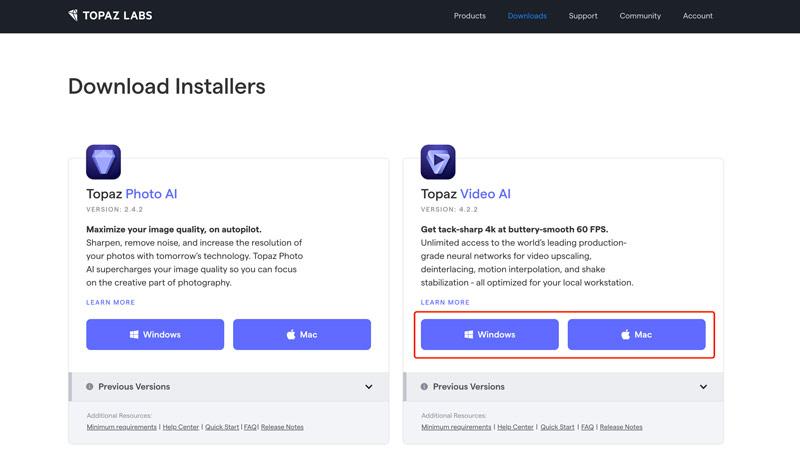
Task: Expand Photo AI Previous Versions chevron
Action: 368,387
